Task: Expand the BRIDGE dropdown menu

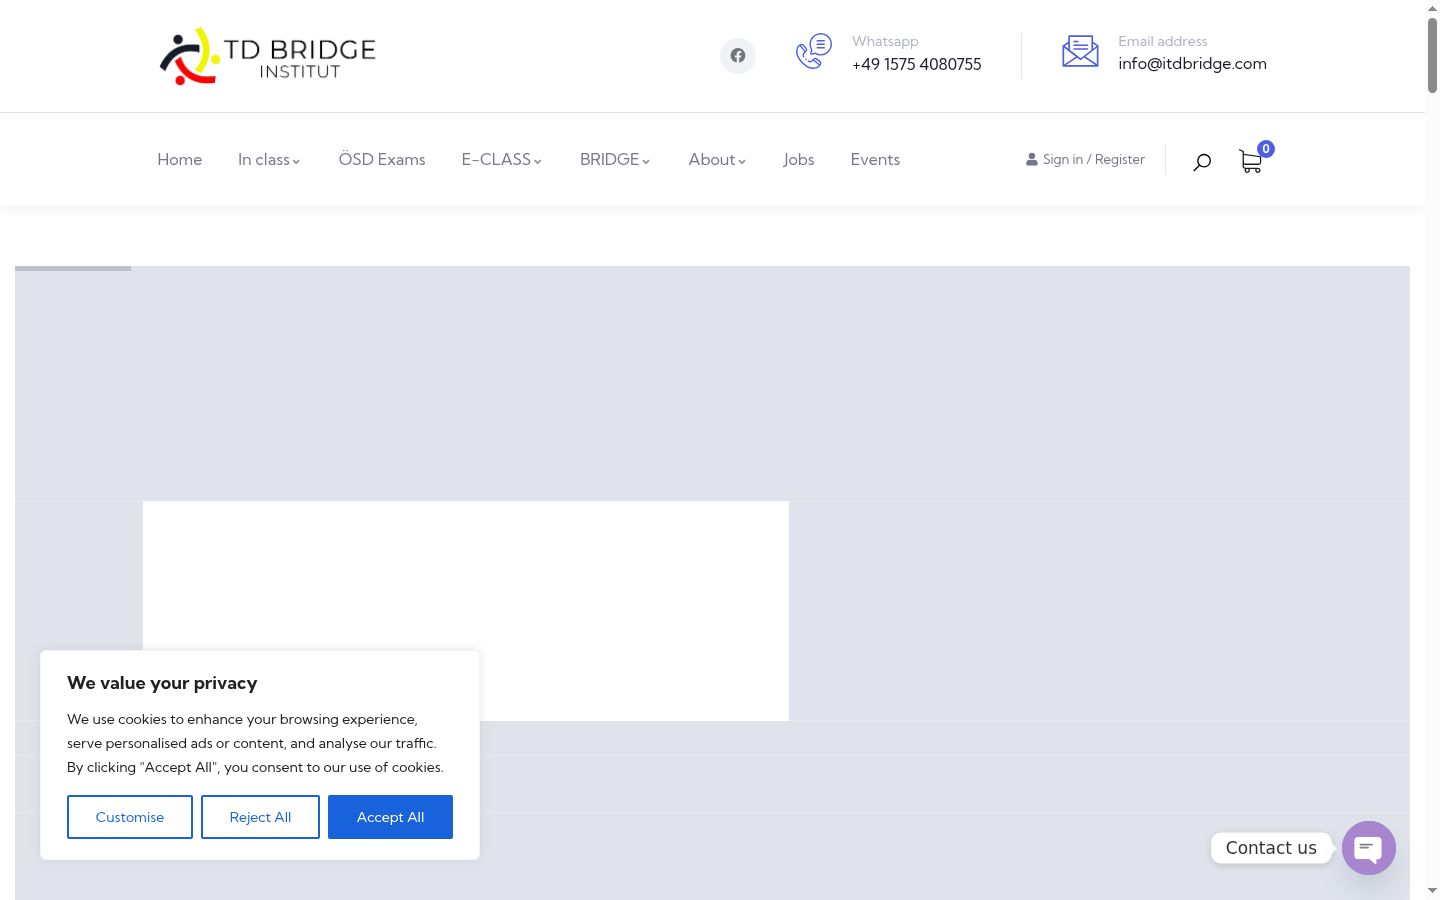Action: tap(615, 160)
